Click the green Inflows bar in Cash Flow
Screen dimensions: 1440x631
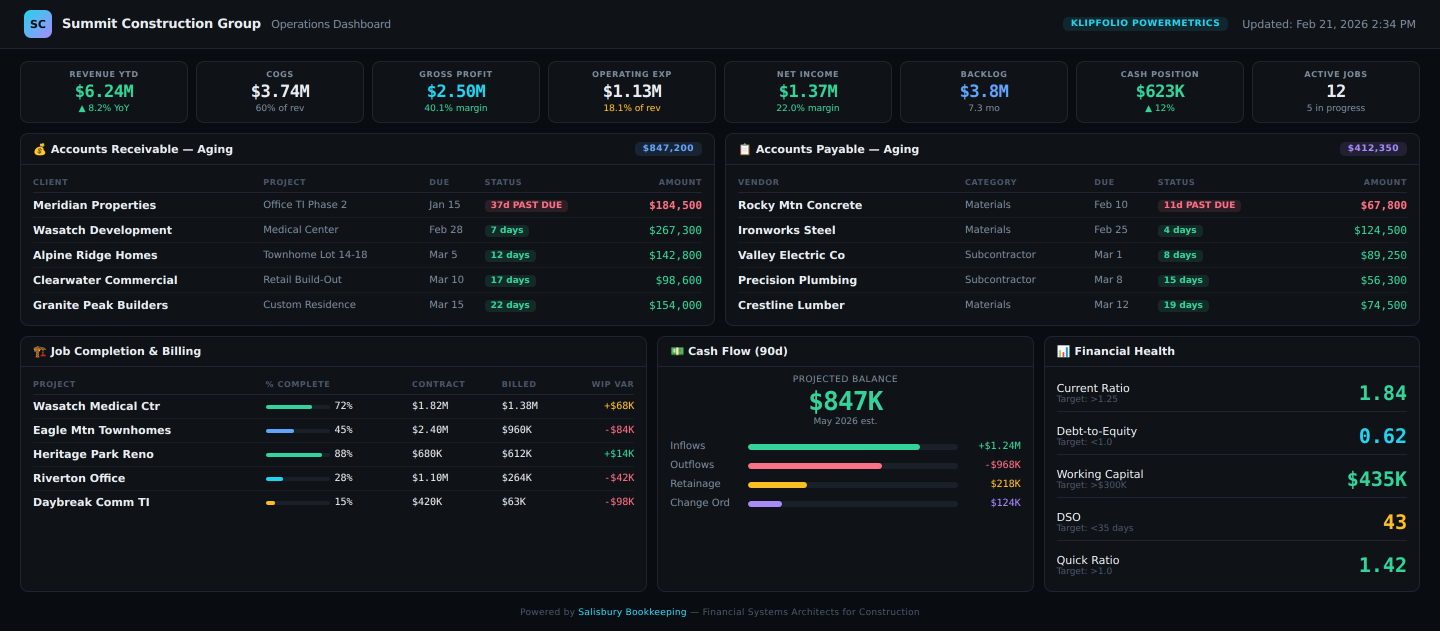pos(832,446)
